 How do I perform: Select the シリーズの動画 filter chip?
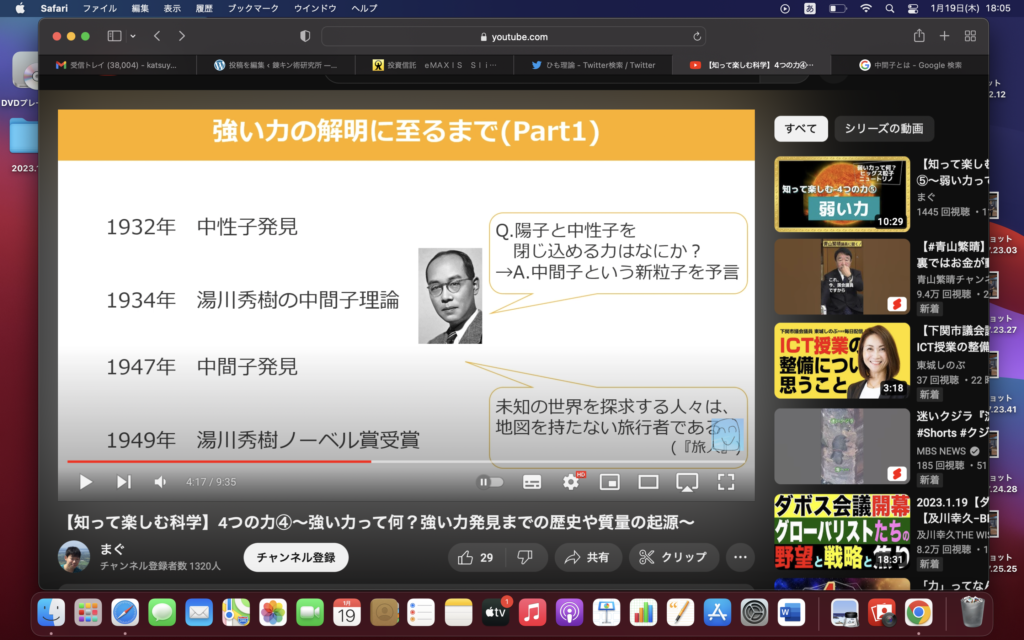pyautogui.click(x=884, y=129)
